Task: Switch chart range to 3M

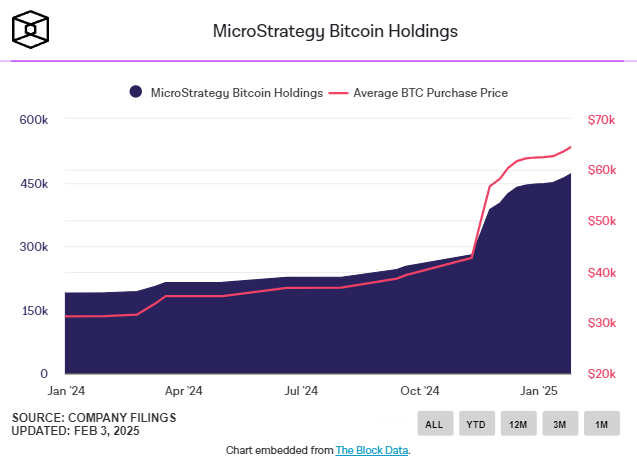Action: (560, 424)
